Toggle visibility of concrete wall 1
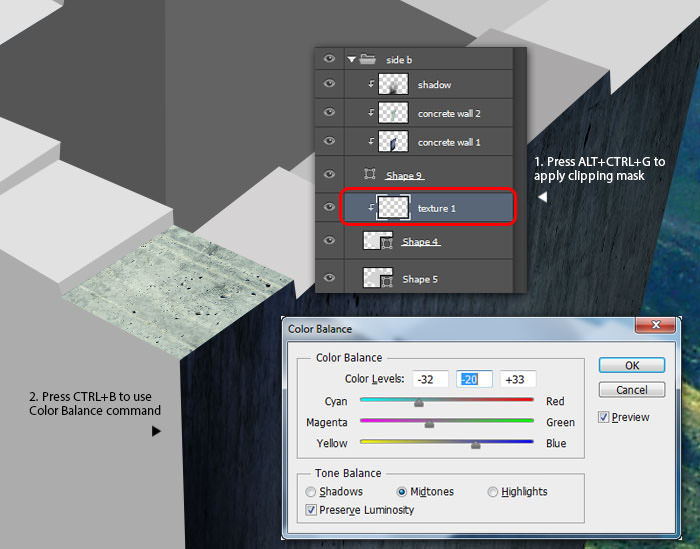This screenshot has width=700, height=549. click(329, 141)
